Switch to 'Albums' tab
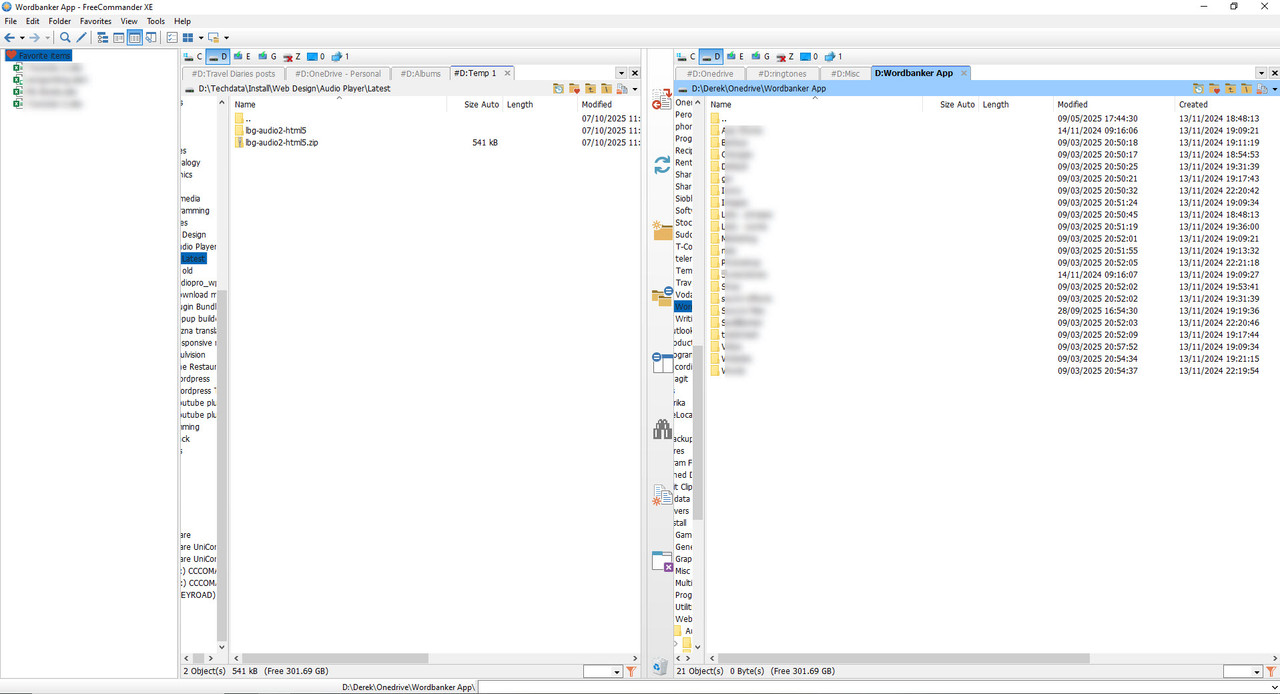Screen dimensions: 1280x694 [420, 73]
